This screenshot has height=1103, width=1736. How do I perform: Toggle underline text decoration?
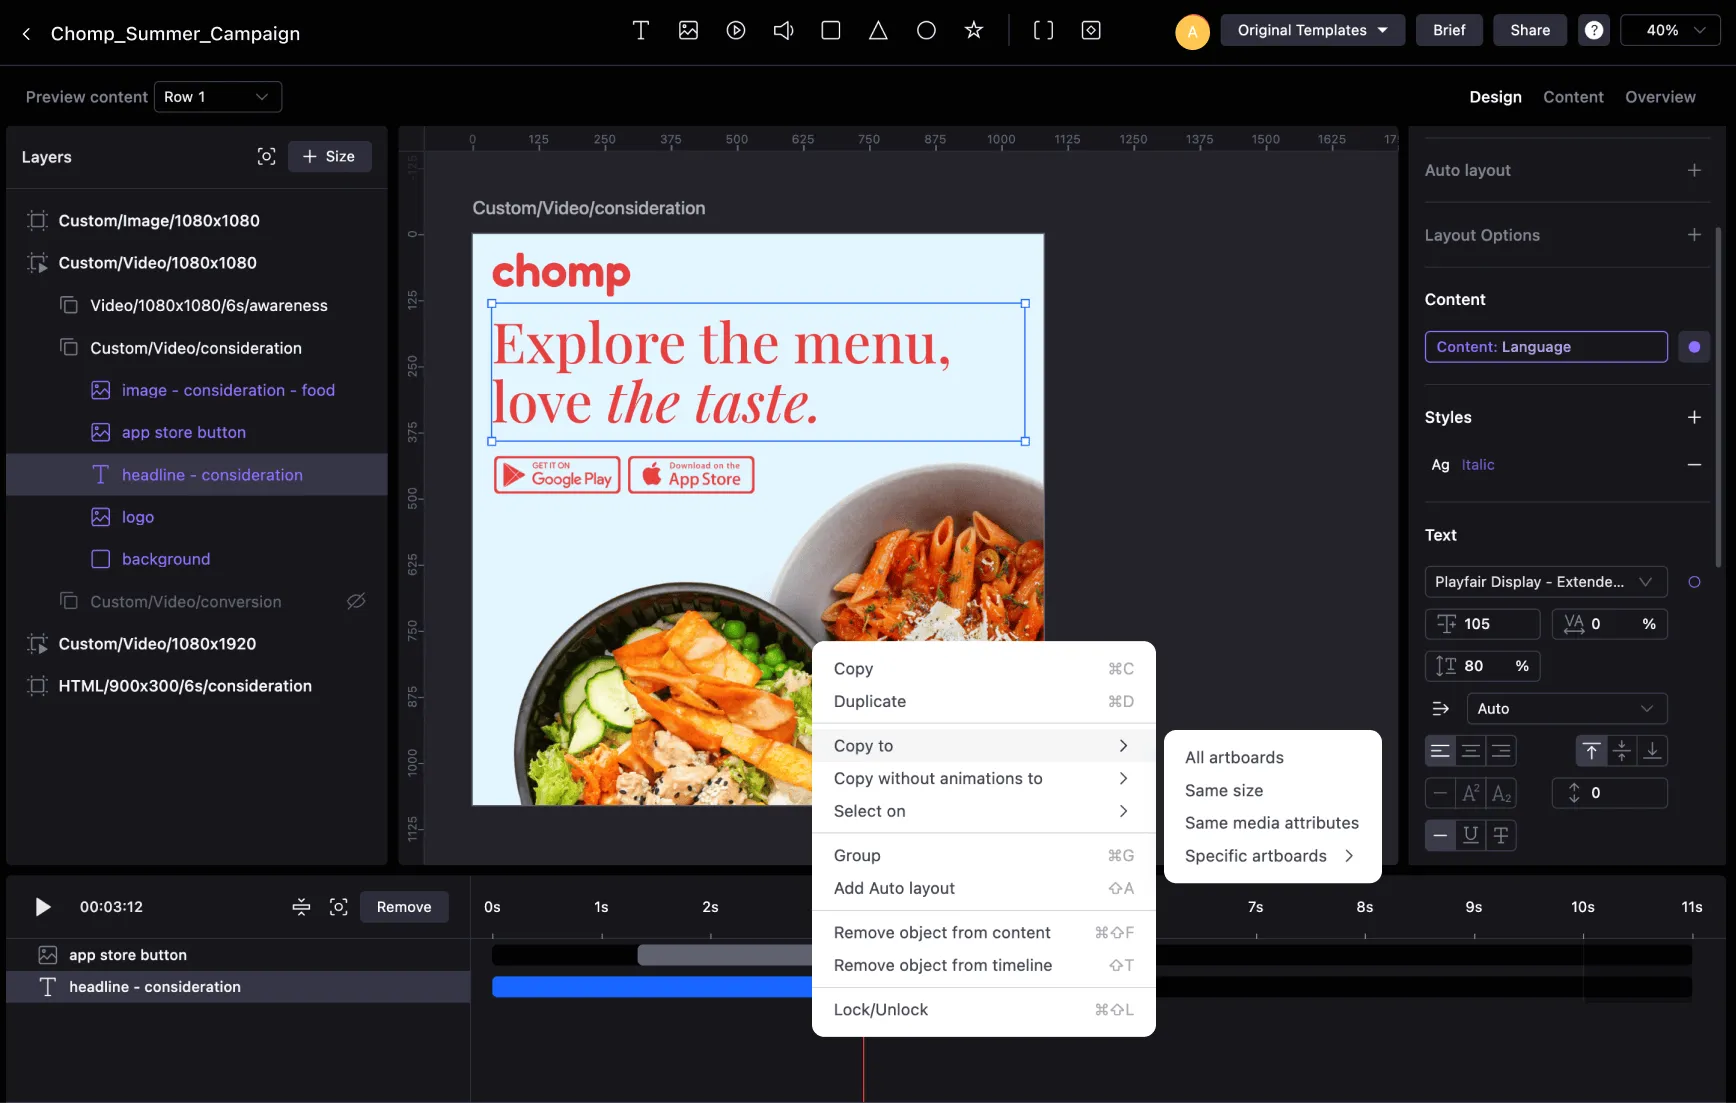(x=1471, y=835)
